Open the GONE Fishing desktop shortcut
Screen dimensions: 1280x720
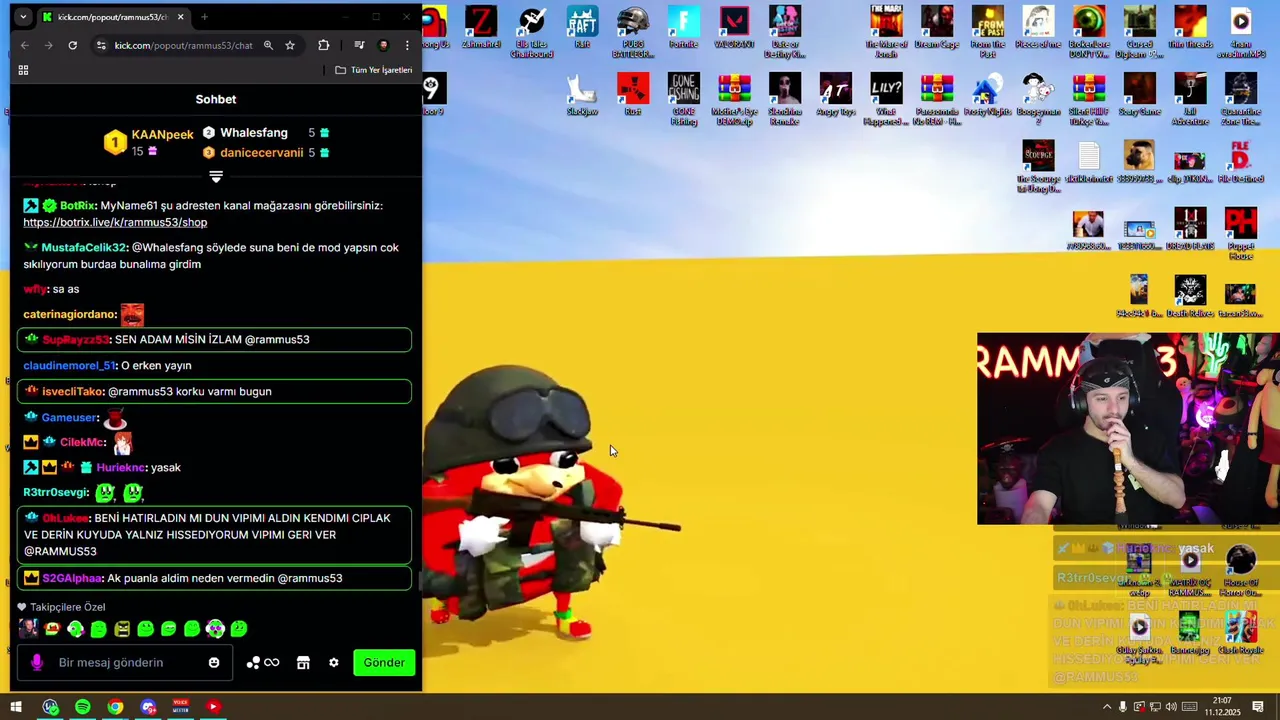coord(684,98)
